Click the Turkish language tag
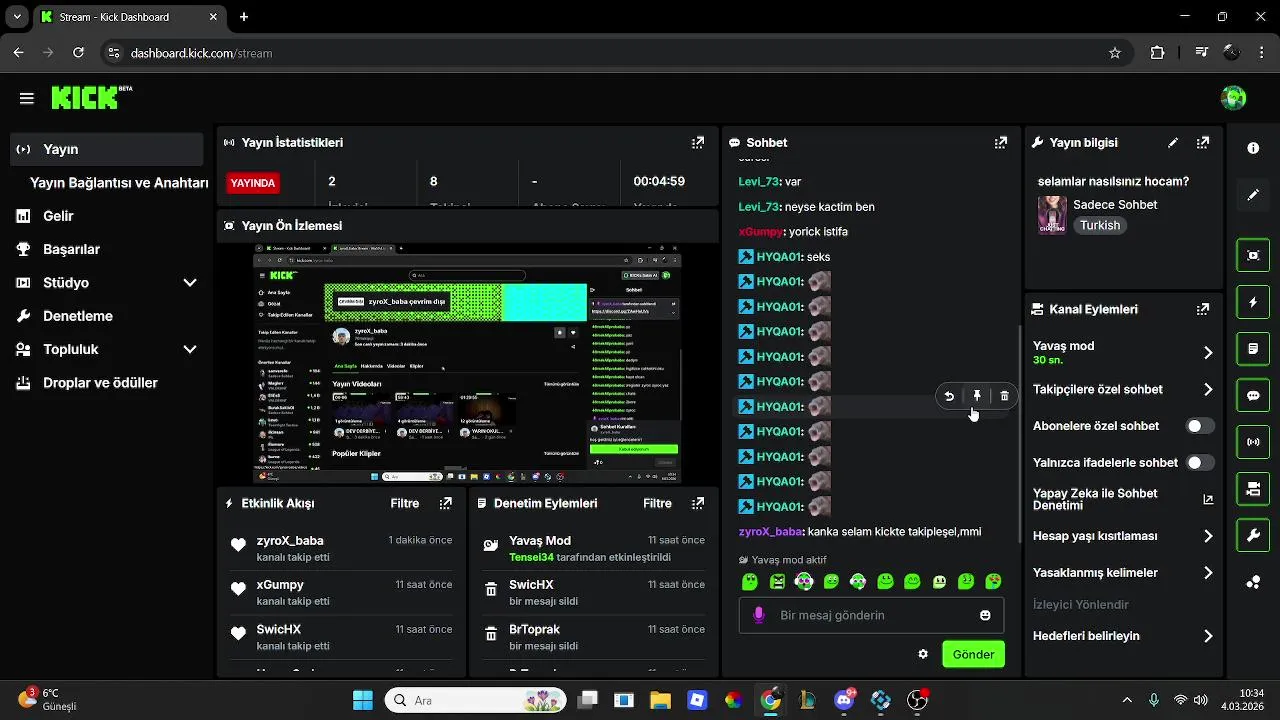Viewport: 1280px width, 720px height. [1100, 225]
